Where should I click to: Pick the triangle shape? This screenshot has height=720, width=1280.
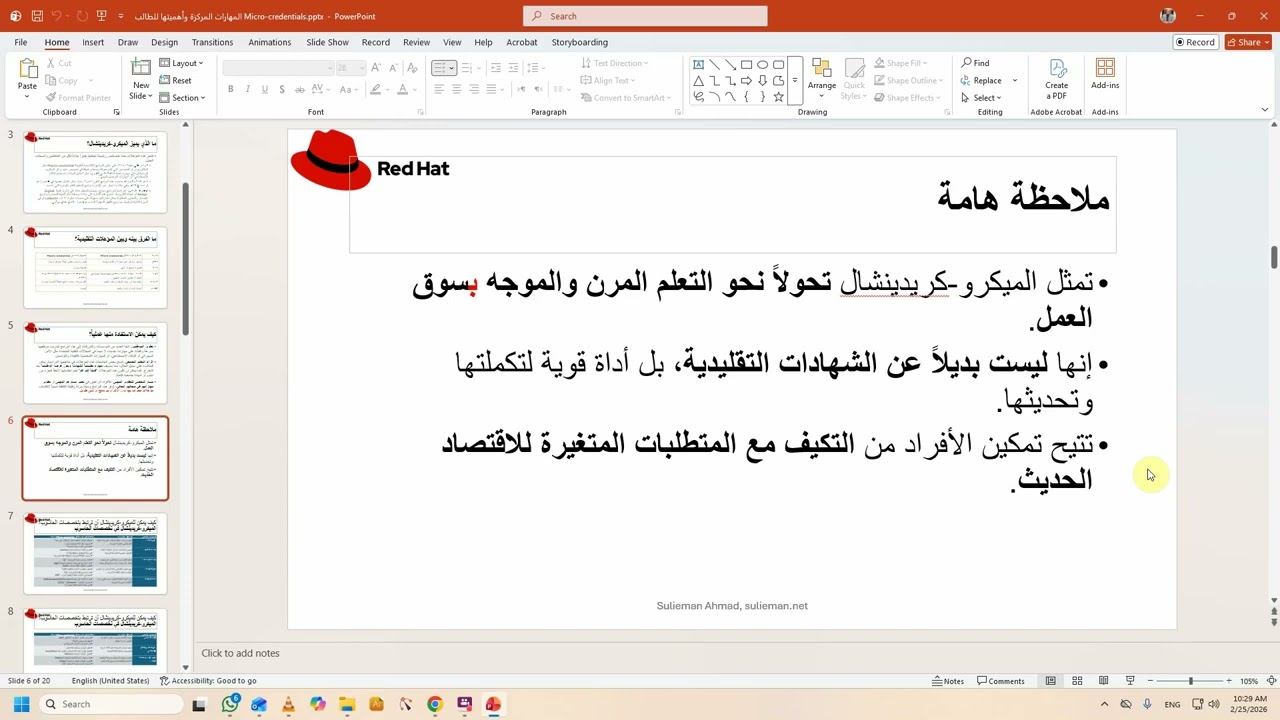tap(698, 81)
